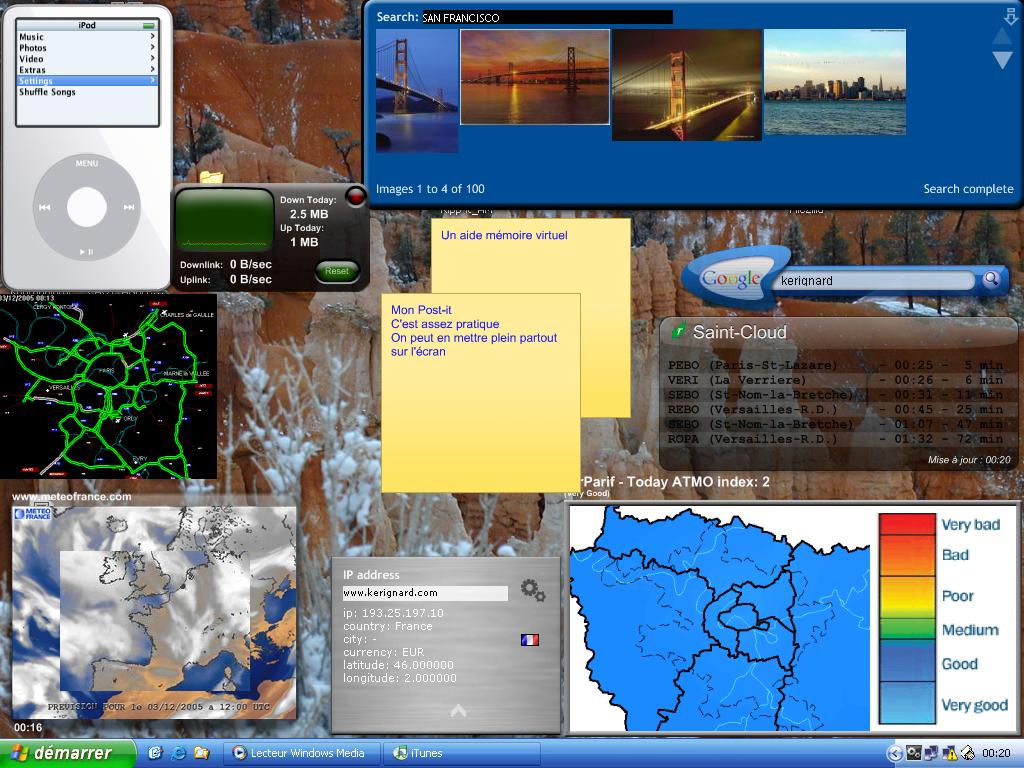Select the SEBO row departing 01:07

(x=835, y=424)
